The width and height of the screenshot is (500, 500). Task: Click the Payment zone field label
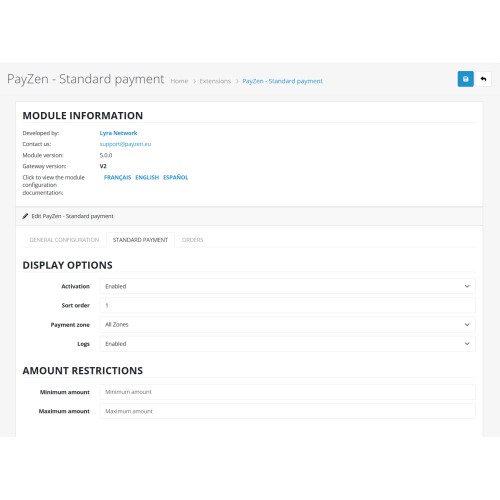(70, 325)
